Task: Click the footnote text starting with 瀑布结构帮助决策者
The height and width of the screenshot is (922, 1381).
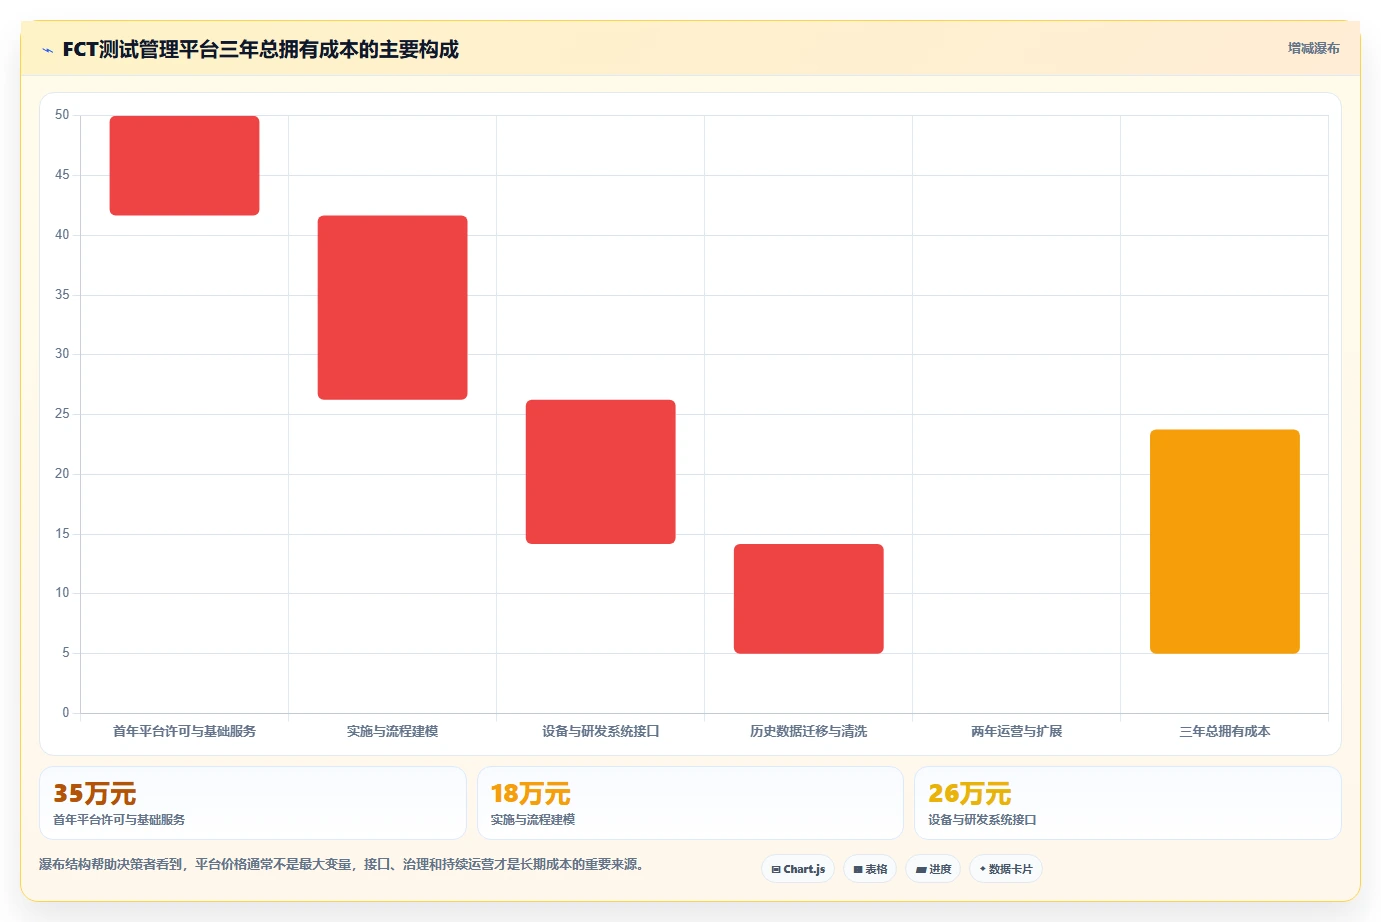Action: [x=341, y=864]
